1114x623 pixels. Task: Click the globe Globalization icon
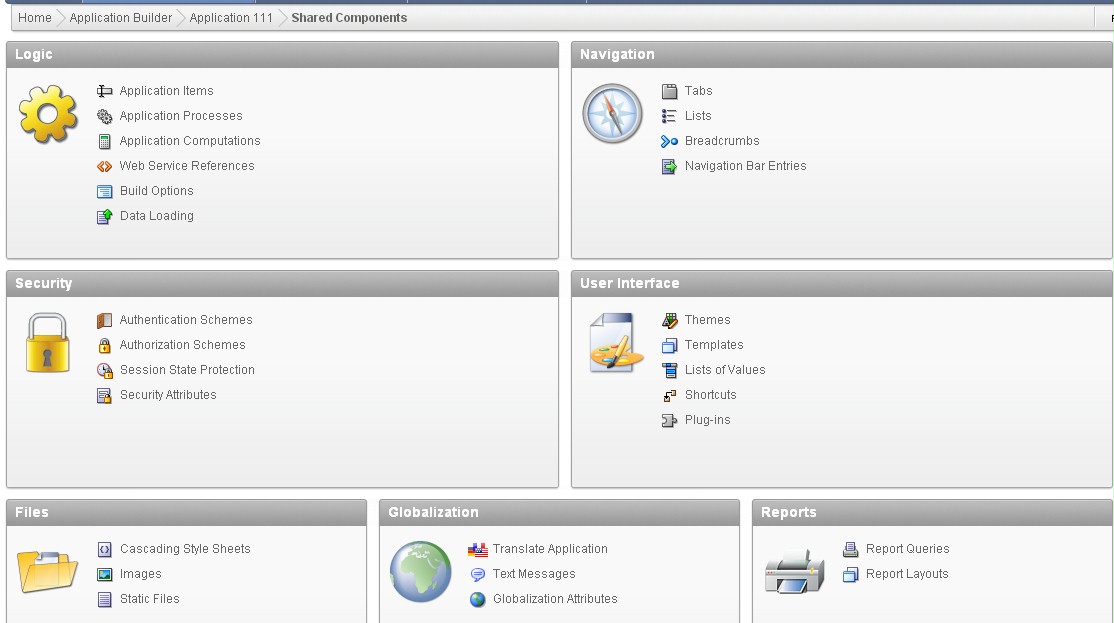tap(420, 571)
